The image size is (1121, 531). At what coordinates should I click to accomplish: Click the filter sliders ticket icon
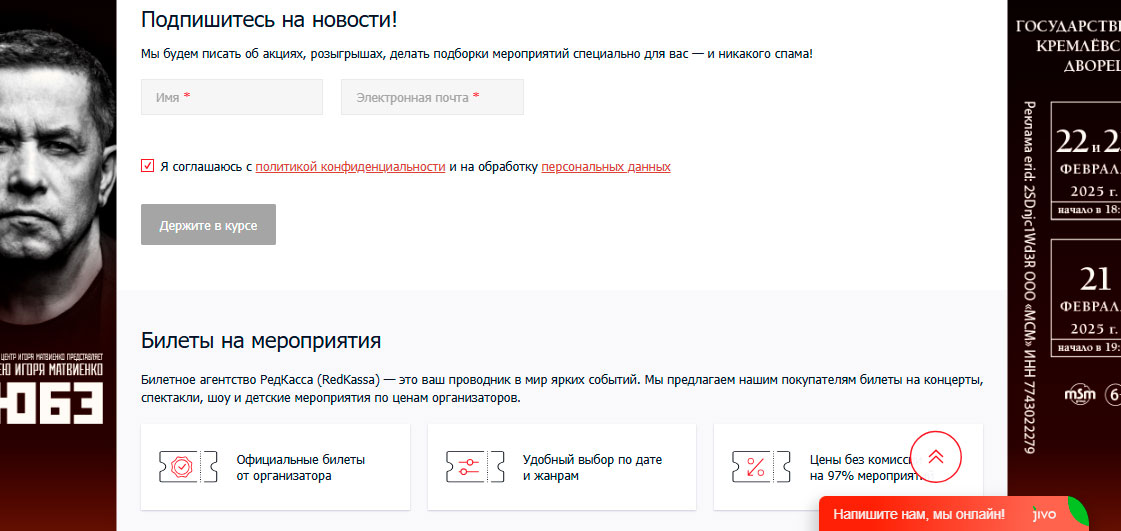tap(475, 467)
